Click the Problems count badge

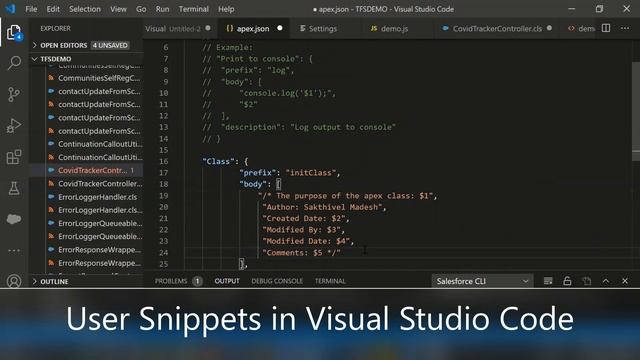[198, 281]
